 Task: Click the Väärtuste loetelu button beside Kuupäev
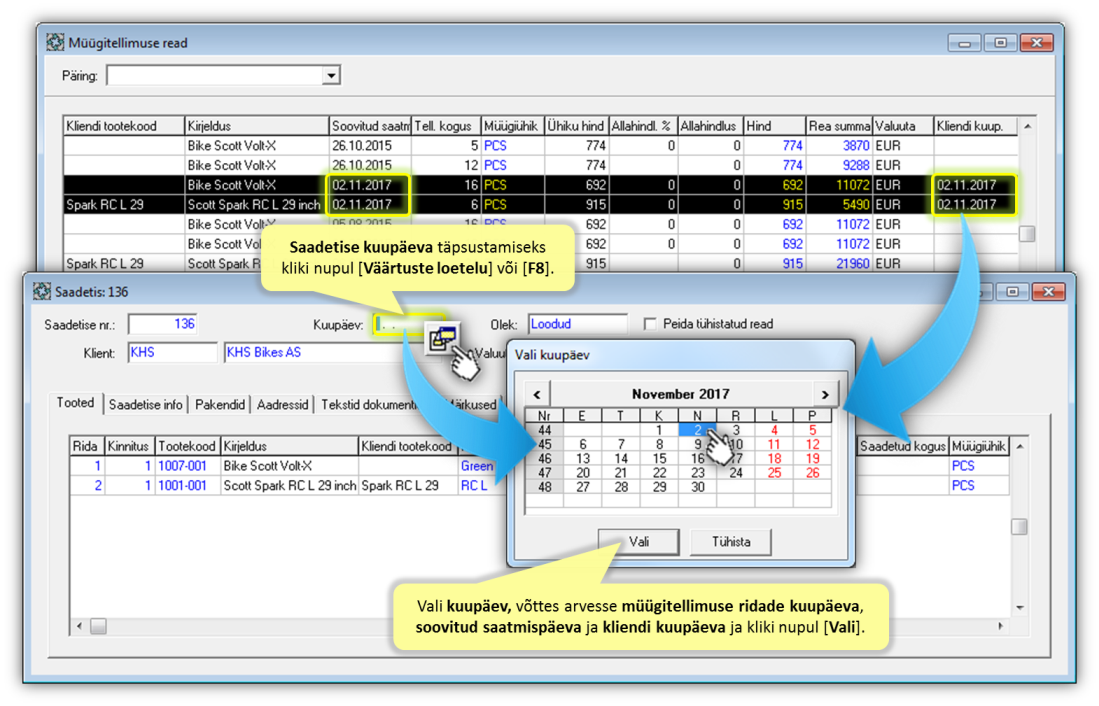443,339
